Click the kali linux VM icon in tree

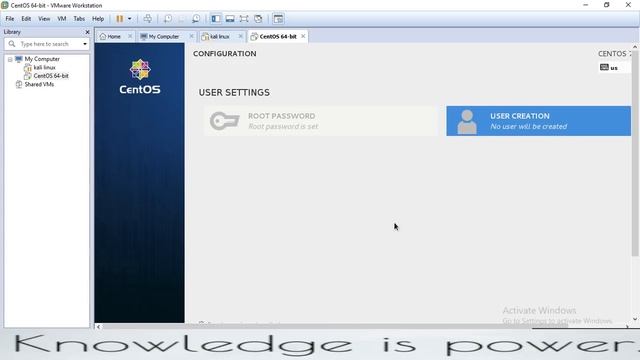pyautogui.click(x=28, y=68)
